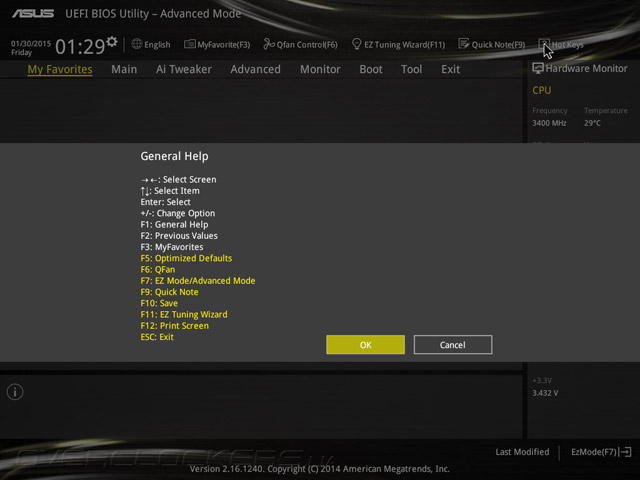Screen dimensions: 640x480
Task: Click Last Modified link
Action: point(522,452)
